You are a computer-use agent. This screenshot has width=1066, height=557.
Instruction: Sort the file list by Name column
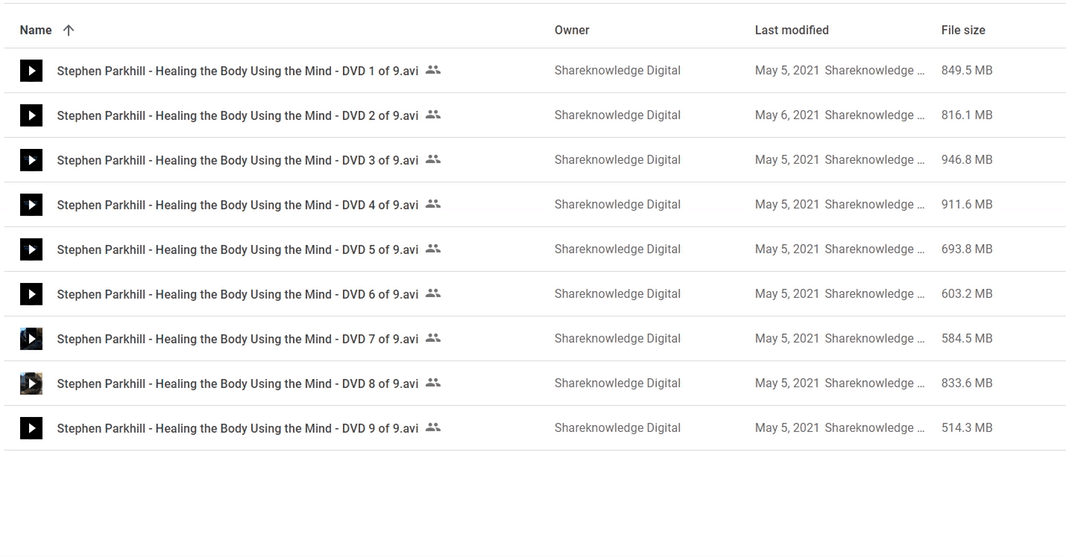point(36,30)
